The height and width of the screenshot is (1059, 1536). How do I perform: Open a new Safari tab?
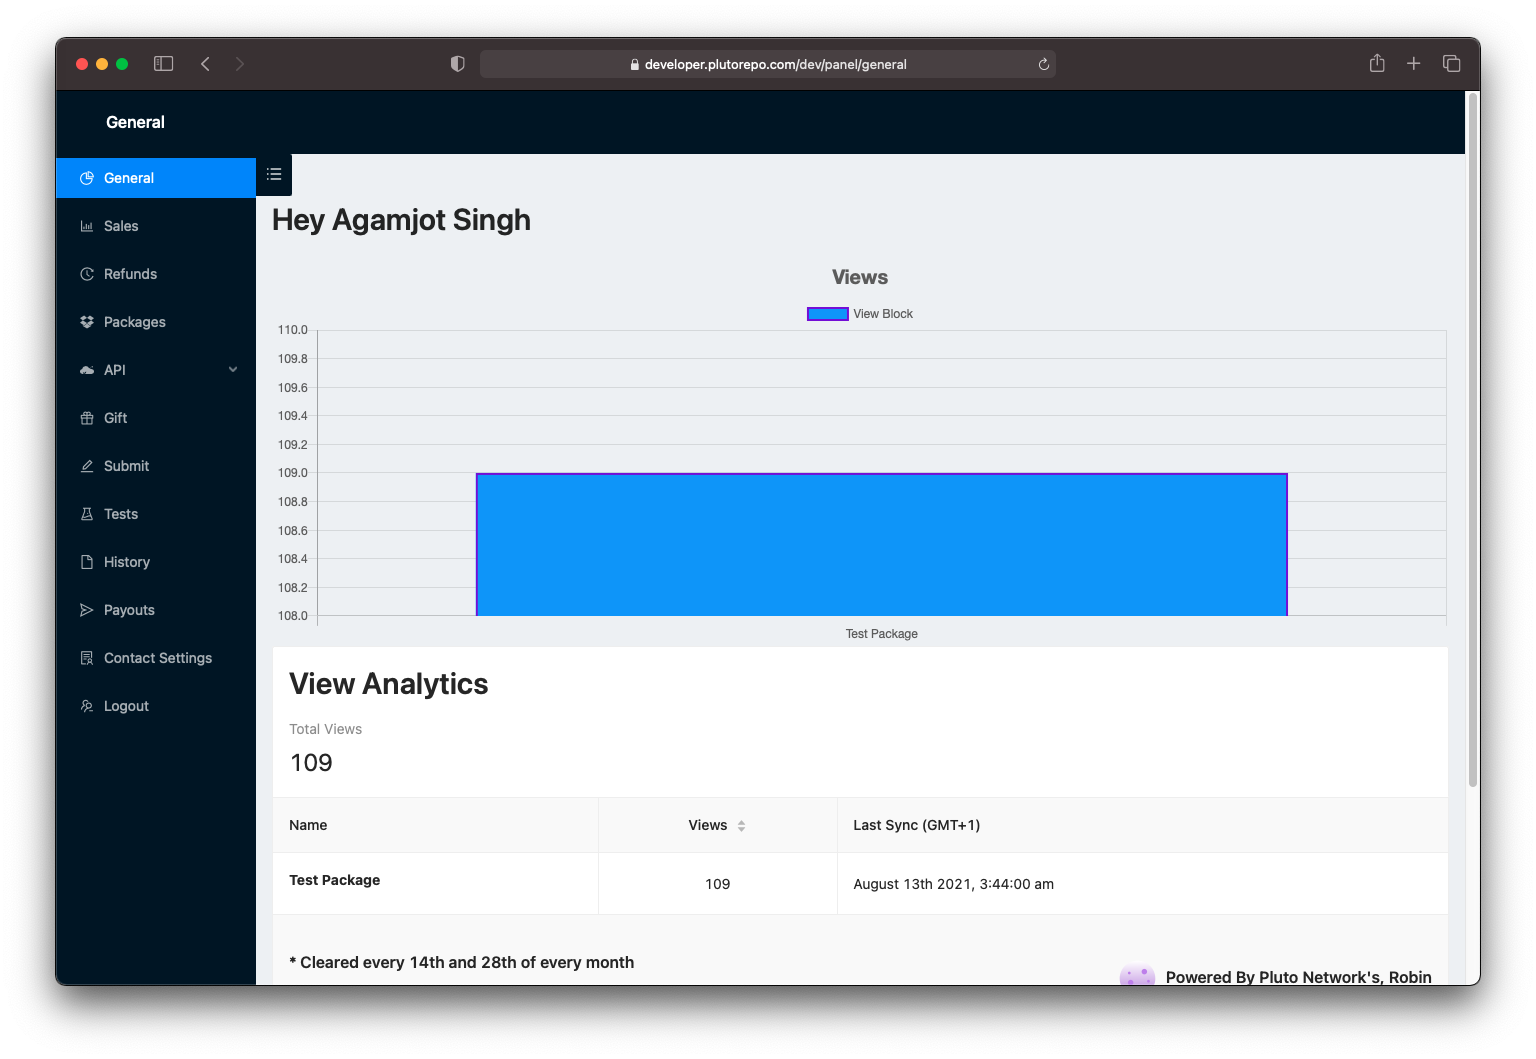tap(1414, 64)
